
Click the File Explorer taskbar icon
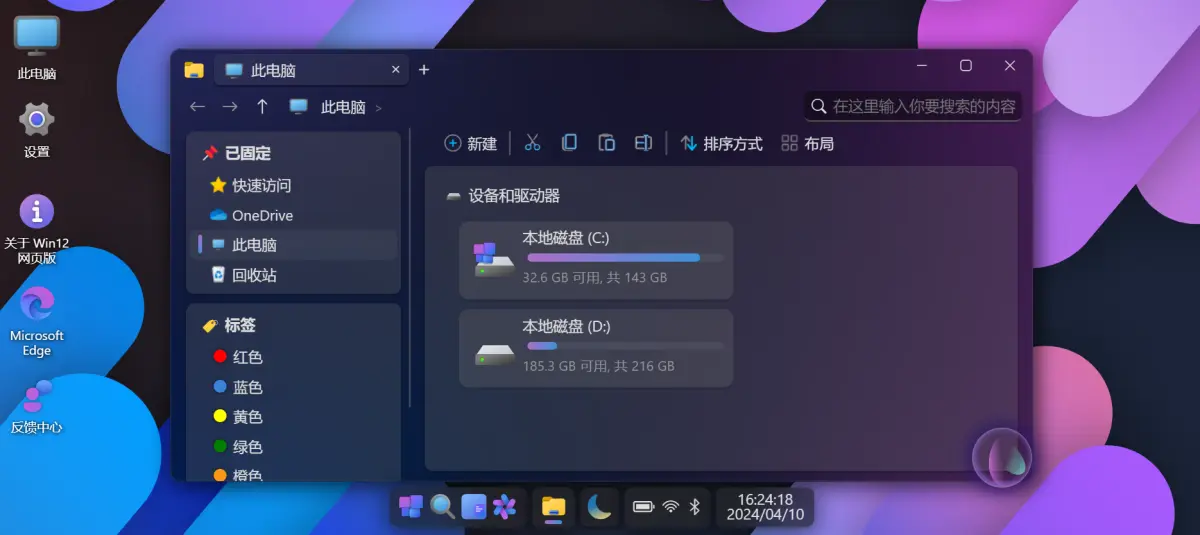coord(554,507)
